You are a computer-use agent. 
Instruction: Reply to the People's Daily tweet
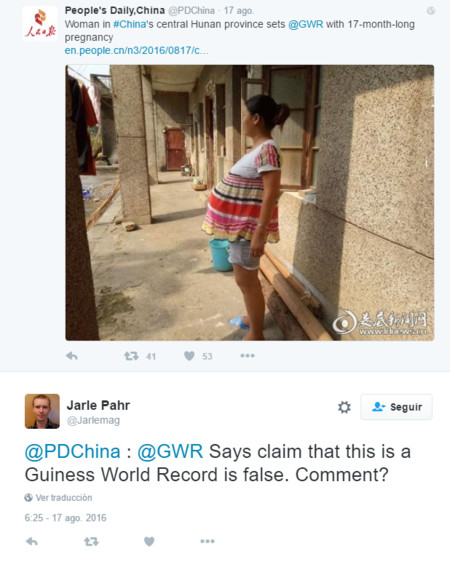click(72, 356)
